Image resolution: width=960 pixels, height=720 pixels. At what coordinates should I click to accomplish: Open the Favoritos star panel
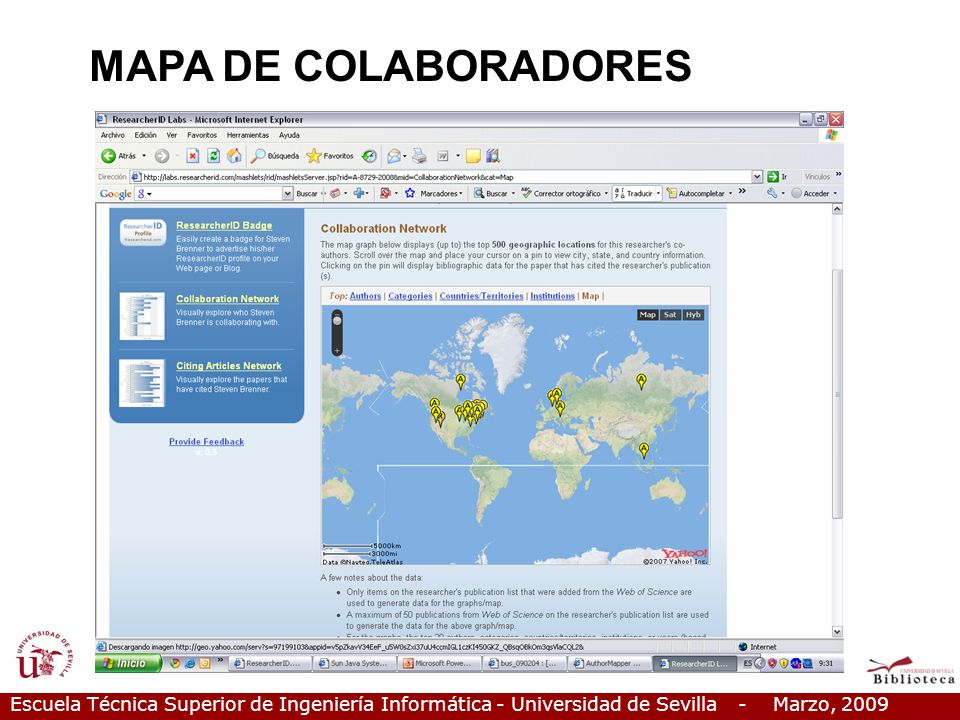click(x=330, y=156)
